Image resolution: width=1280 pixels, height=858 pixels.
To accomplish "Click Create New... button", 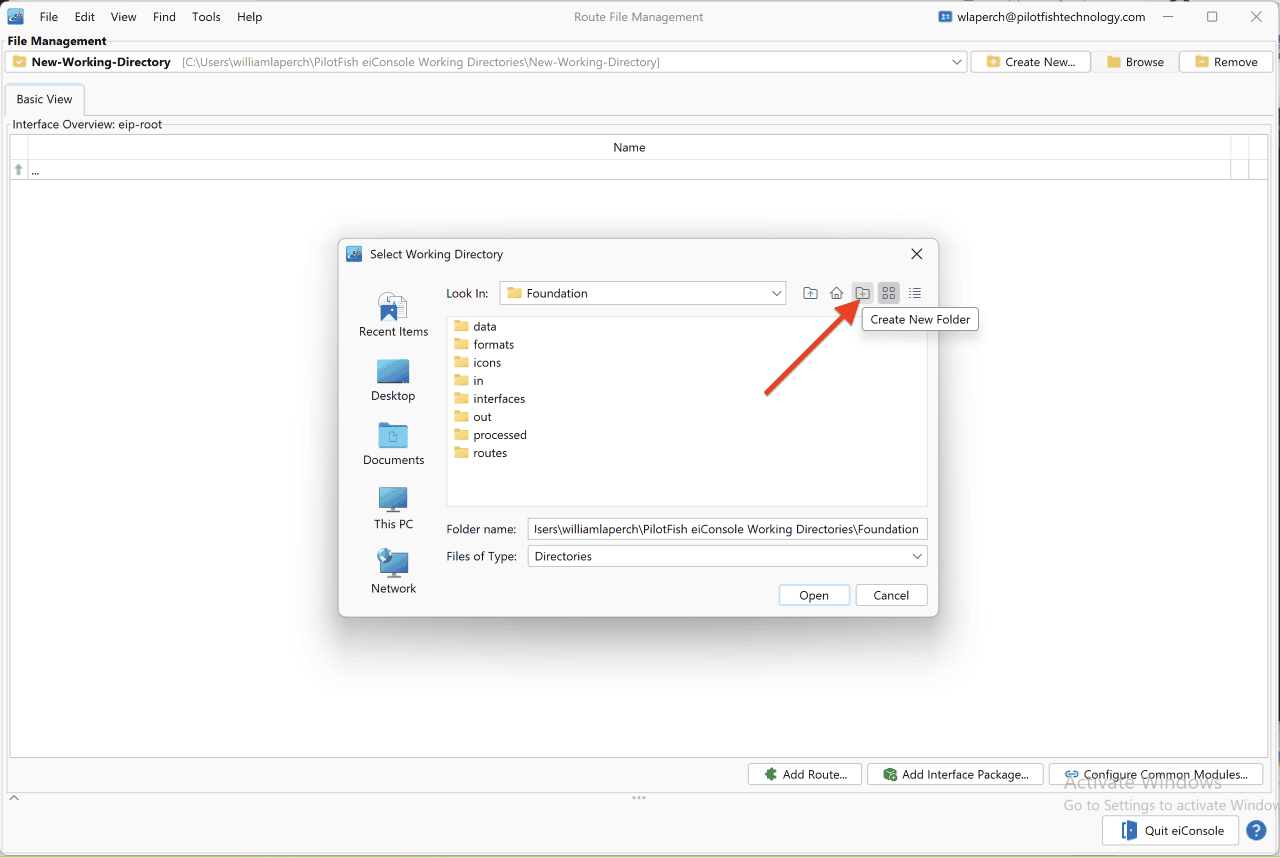I will [x=1031, y=62].
